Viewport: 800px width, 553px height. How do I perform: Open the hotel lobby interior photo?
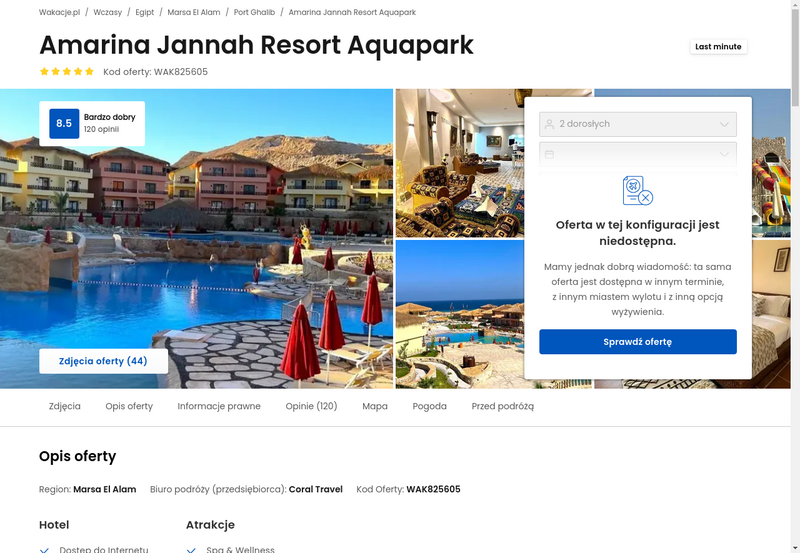(x=460, y=163)
